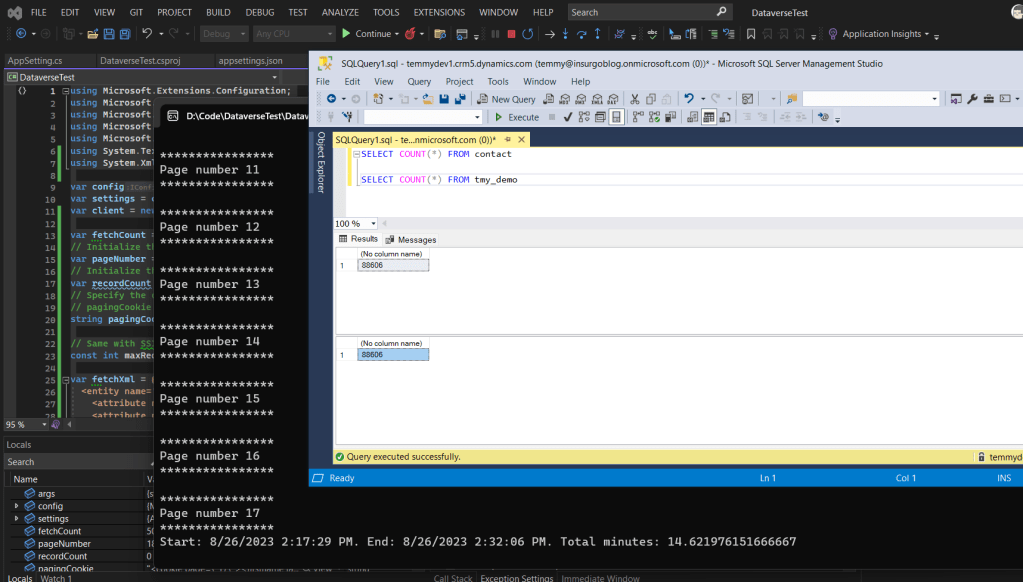
Task: Open the Object Explorer side tab in SSMS
Action: 321,162
